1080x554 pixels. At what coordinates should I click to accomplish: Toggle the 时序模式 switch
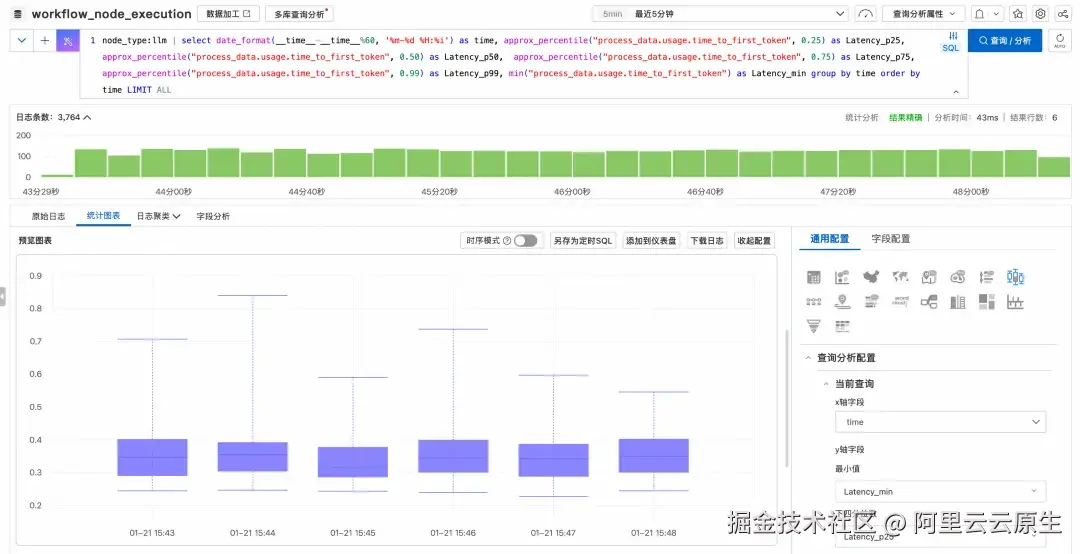click(x=526, y=240)
